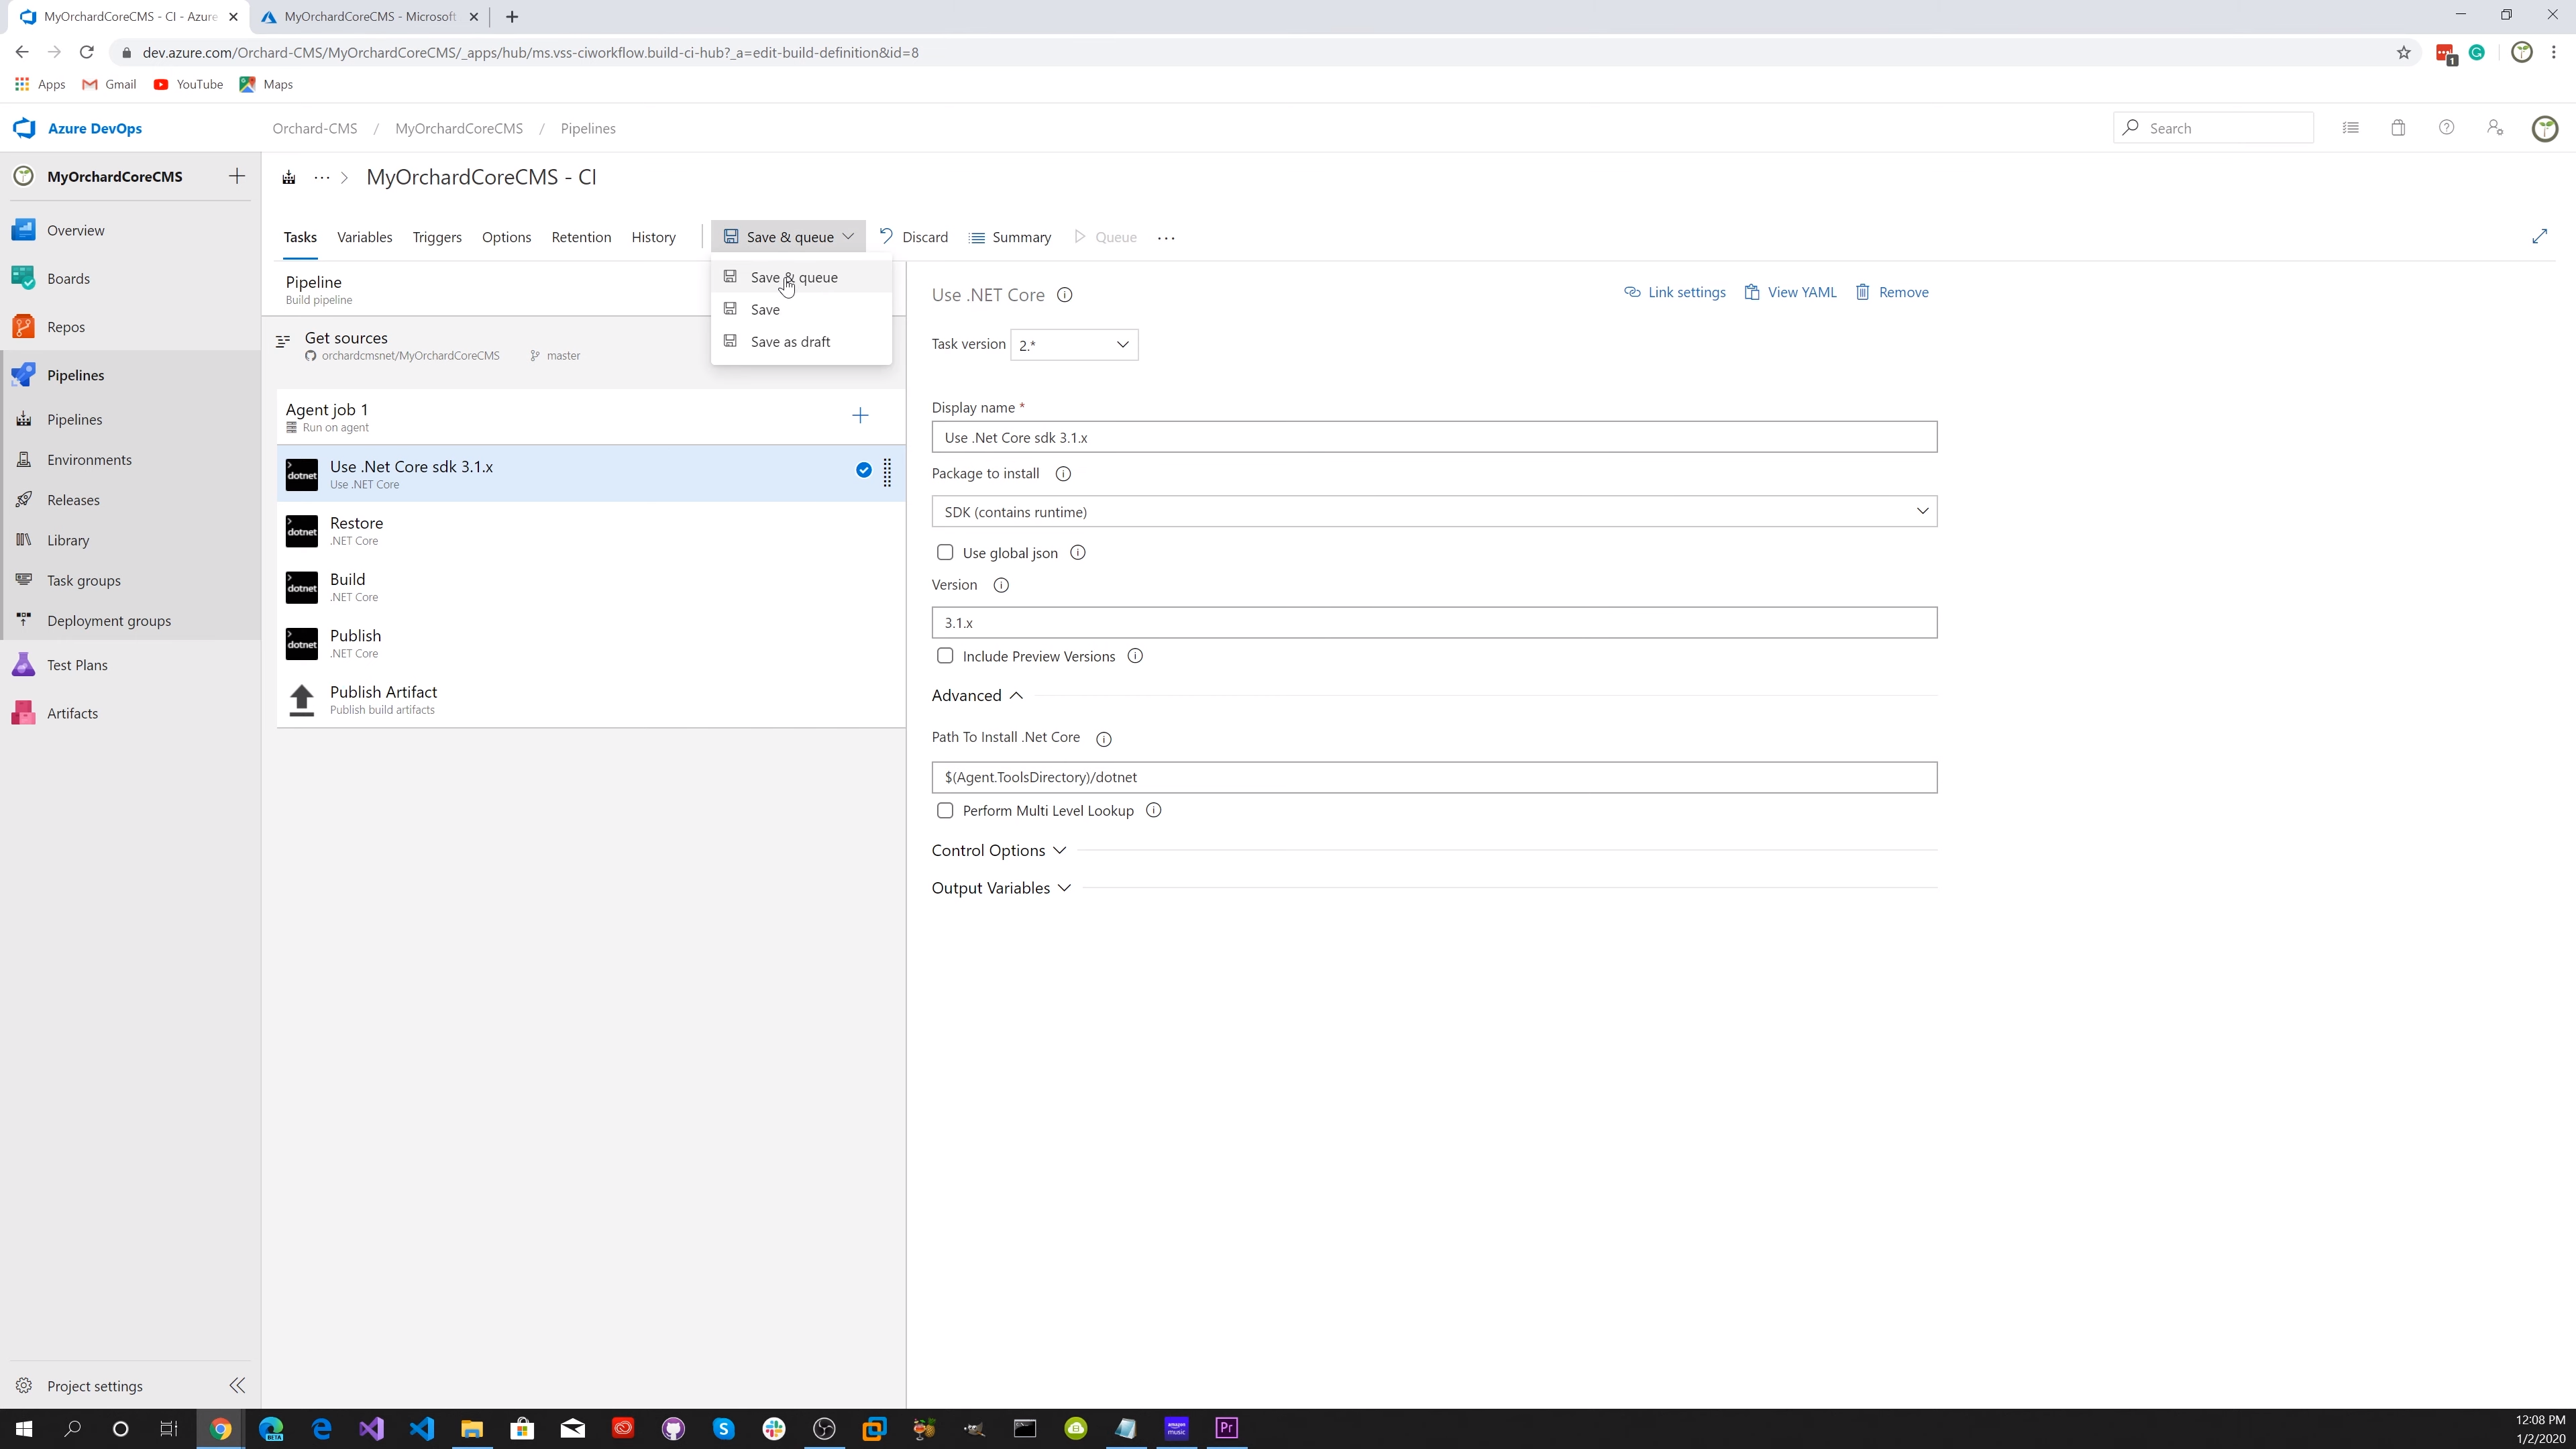Open Library under Pipelines
Image resolution: width=2576 pixels, height=1449 pixels.
tap(68, 540)
